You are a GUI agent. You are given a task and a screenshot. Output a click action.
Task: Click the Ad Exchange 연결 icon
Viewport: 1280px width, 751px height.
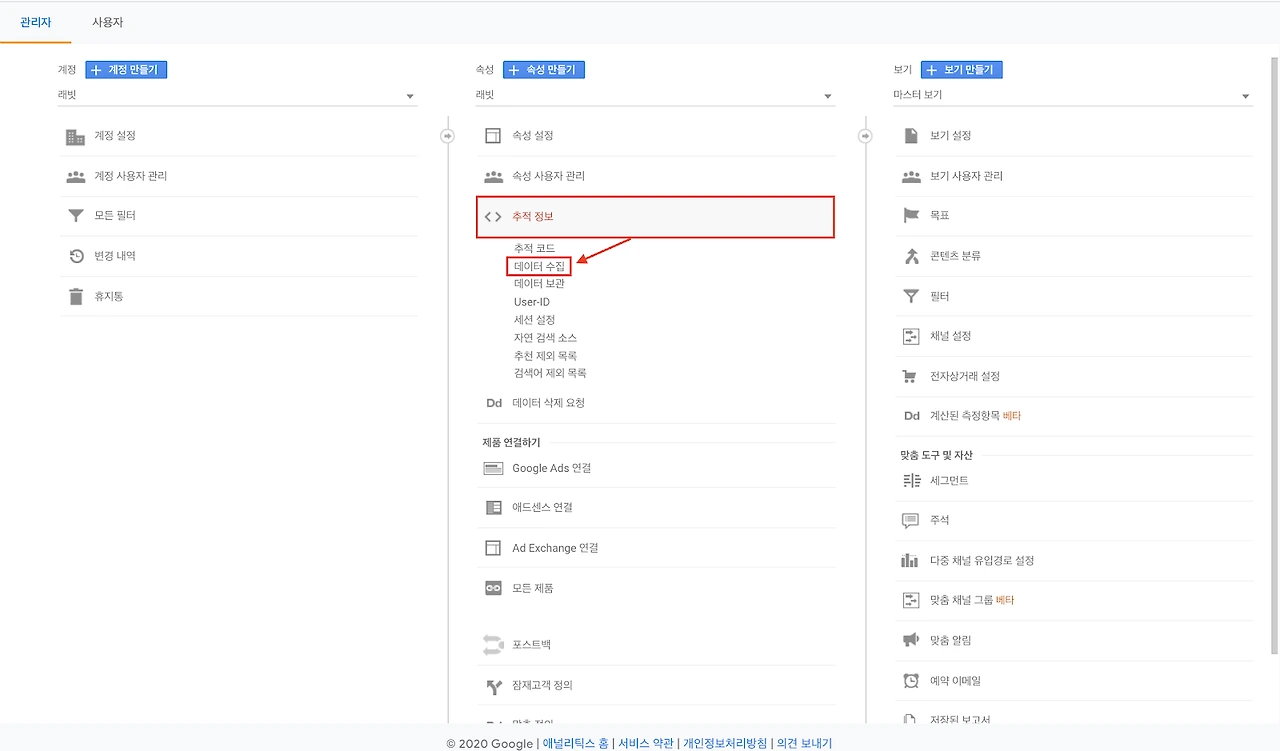[x=493, y=548]
